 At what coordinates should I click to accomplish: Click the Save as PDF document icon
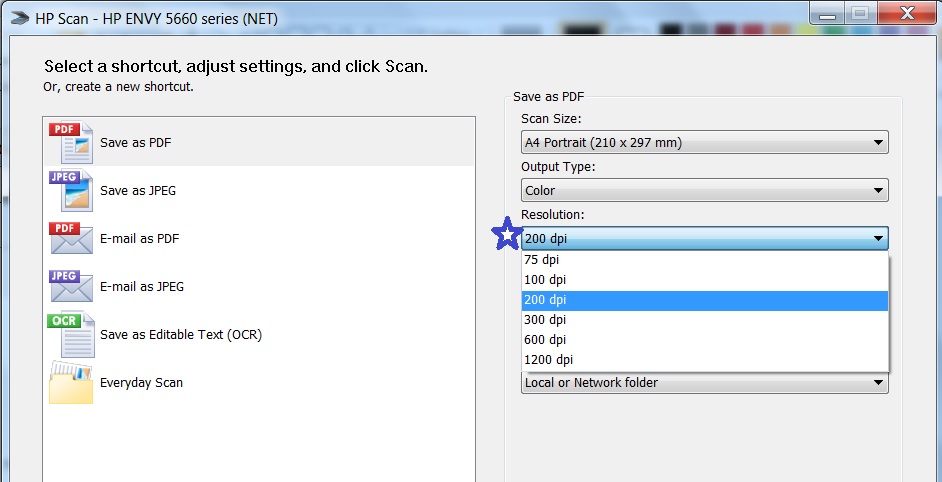[x=71, y=142]
